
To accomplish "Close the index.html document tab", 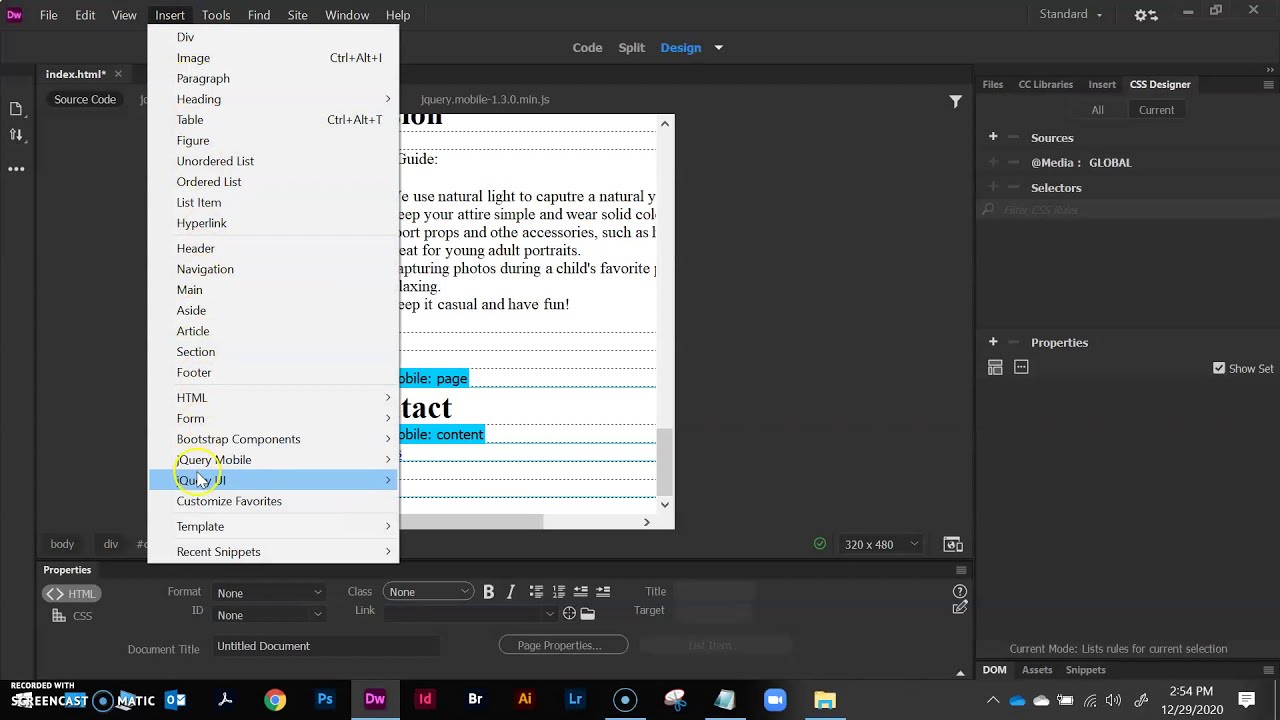I will click(x=117, y=74).
